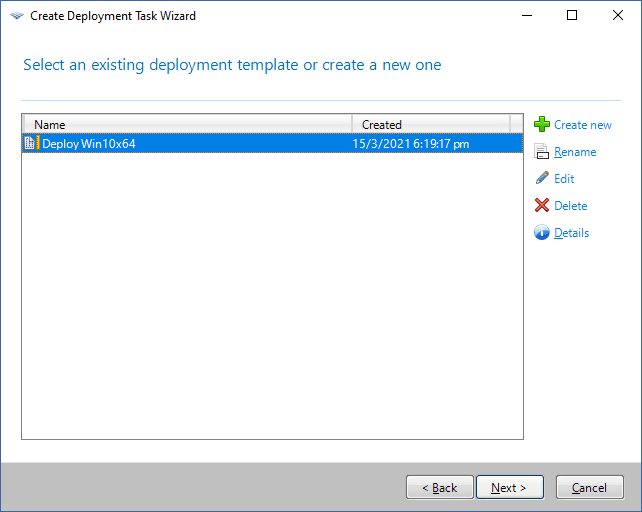The width and height of the screenshot is (642, 512).
Task: Click the Rename icon beside the list
Action: point(542,152)
